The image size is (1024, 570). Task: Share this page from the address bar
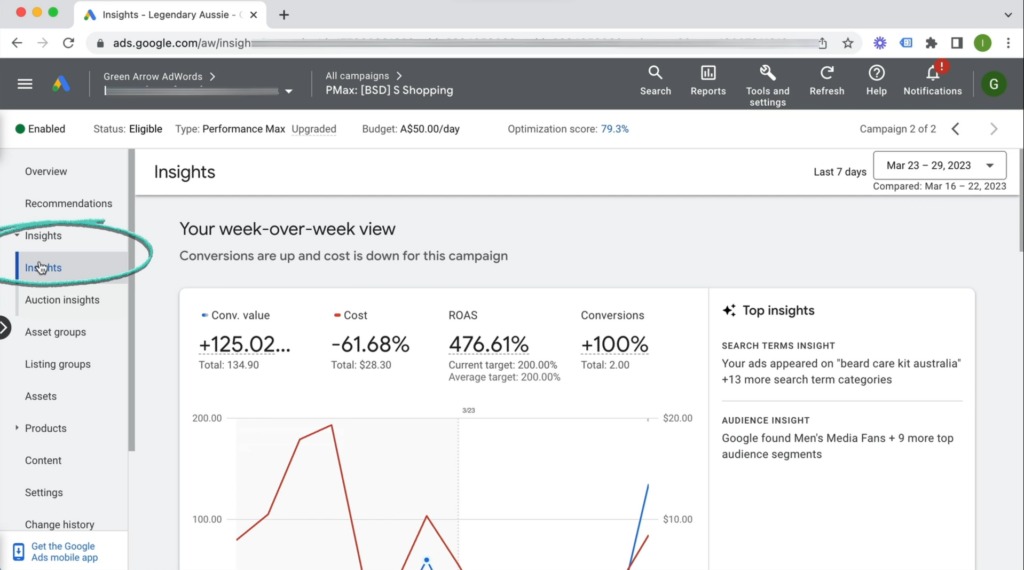822,43
